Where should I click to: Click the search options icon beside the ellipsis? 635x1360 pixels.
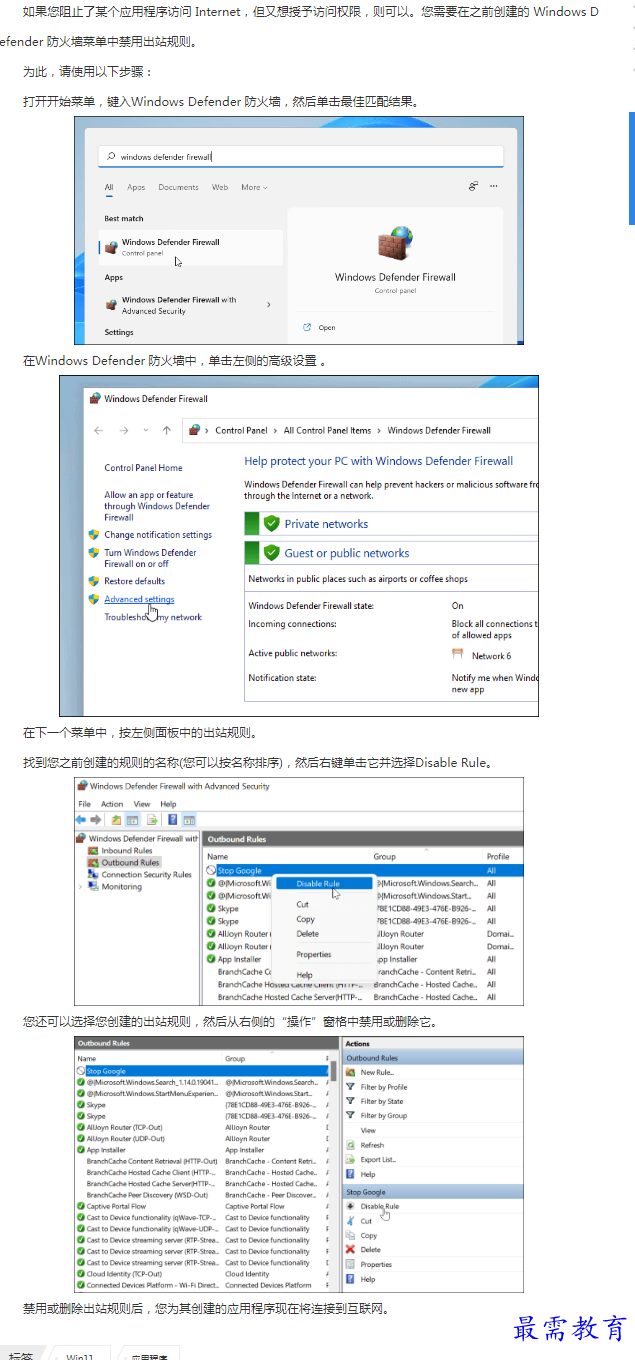click(473, 186)
